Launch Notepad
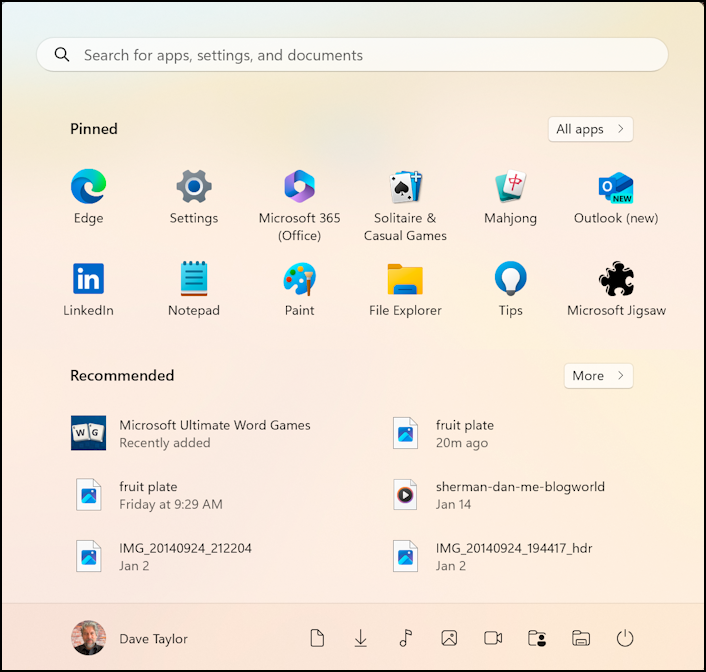706x672 pixels. pyautogui.click(x=194, y=289)
